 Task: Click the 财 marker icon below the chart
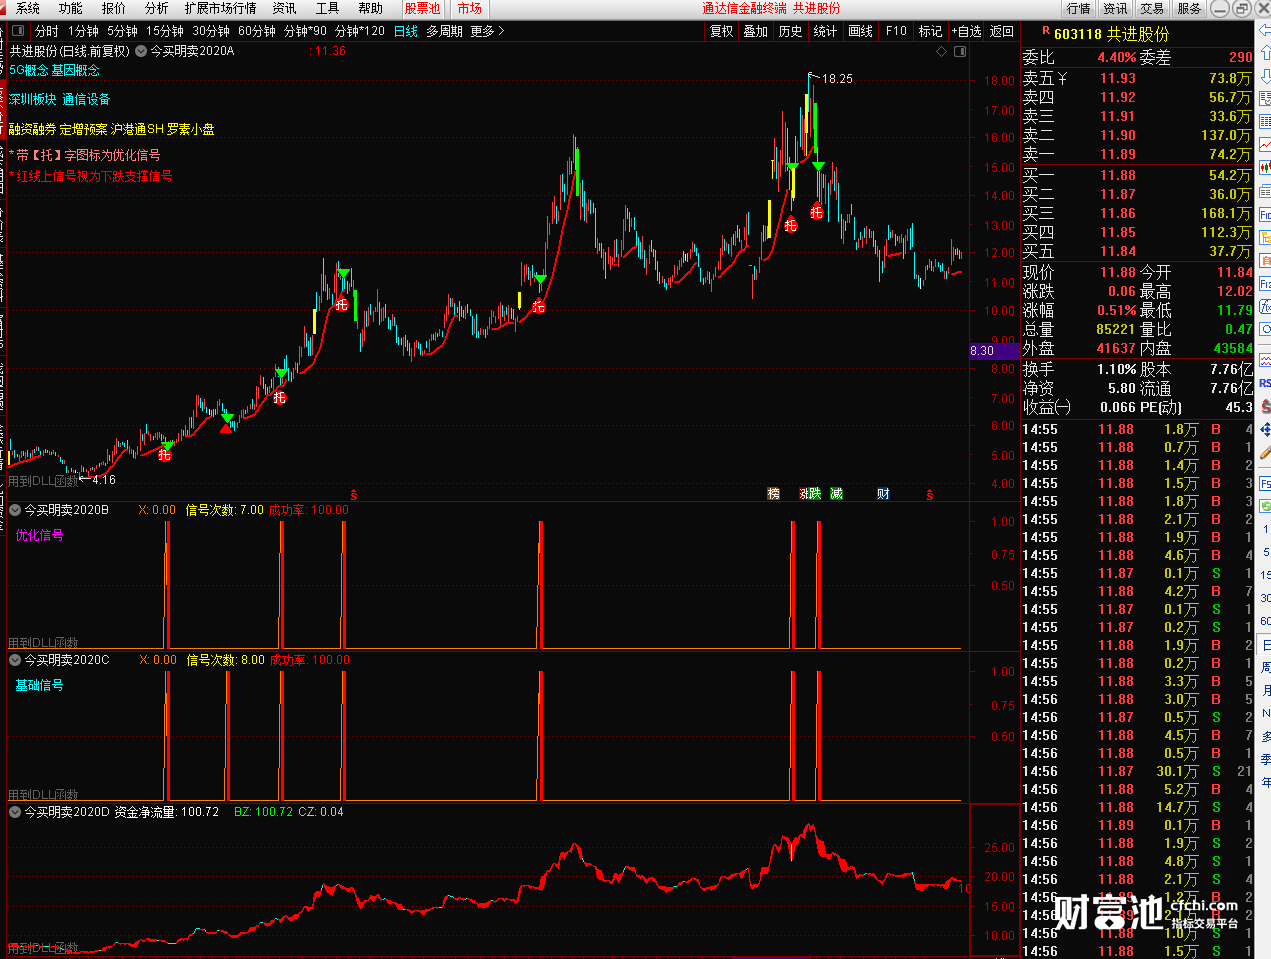883,494
